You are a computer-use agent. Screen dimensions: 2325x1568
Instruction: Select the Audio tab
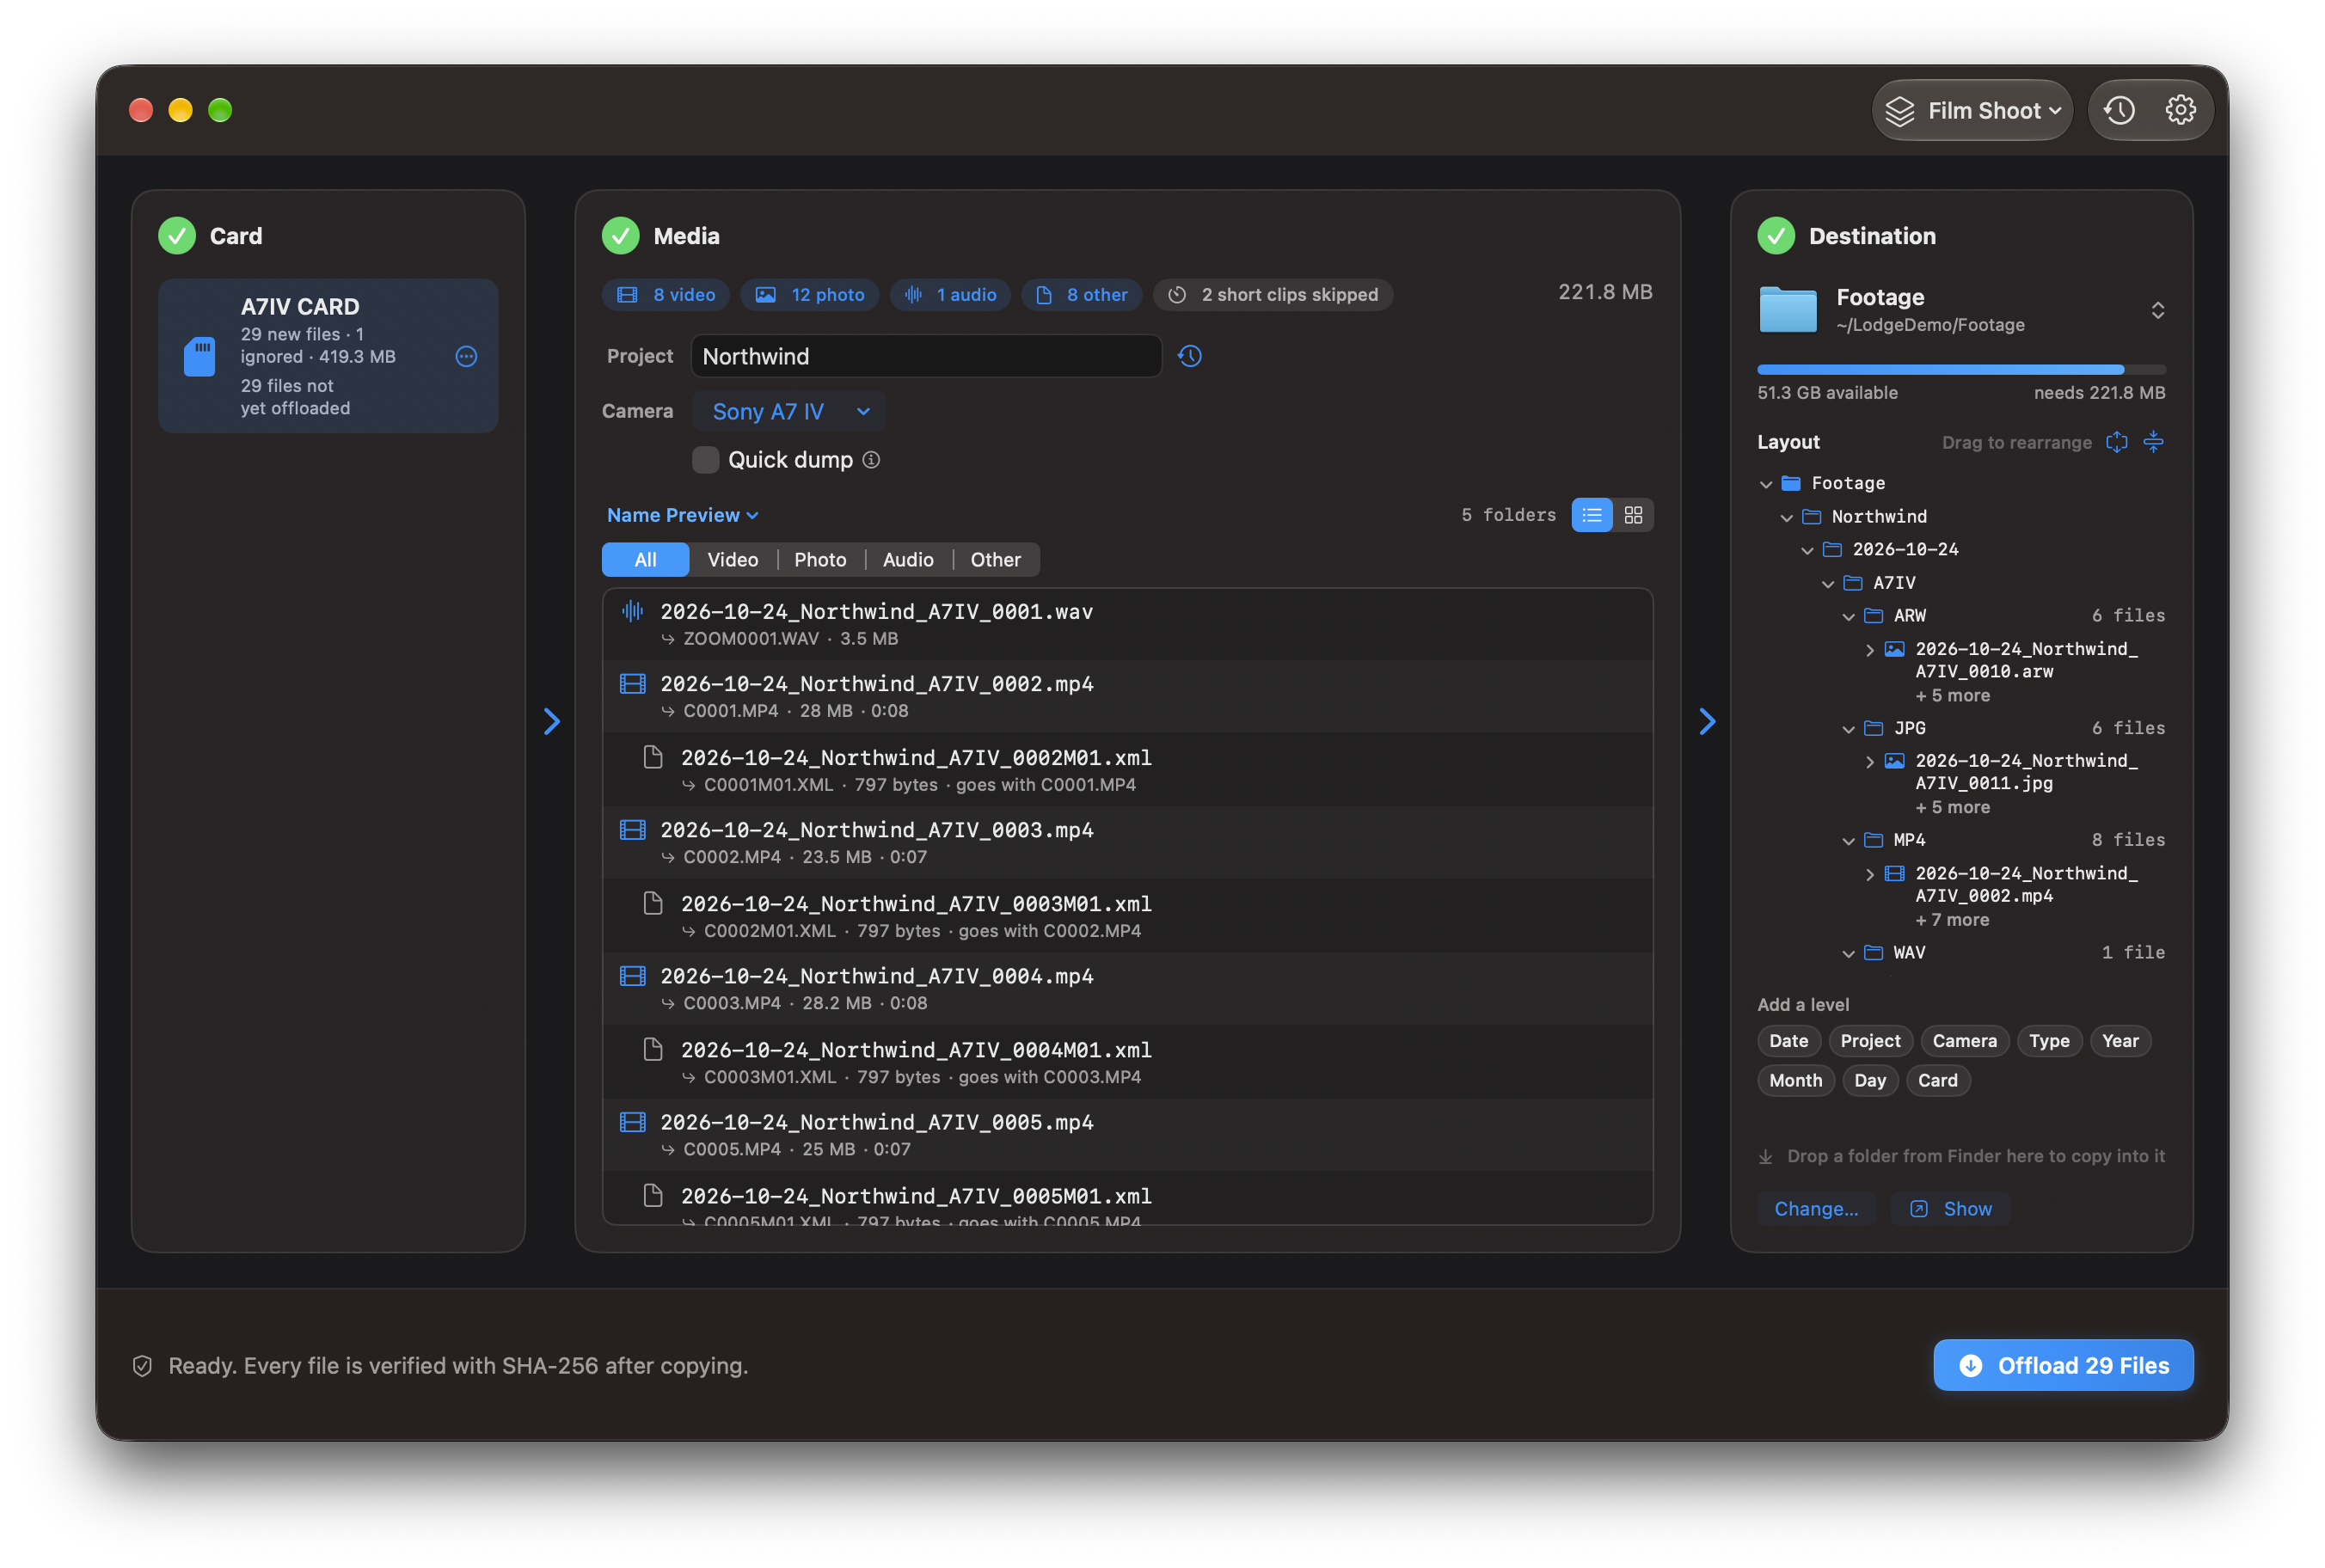908,560
